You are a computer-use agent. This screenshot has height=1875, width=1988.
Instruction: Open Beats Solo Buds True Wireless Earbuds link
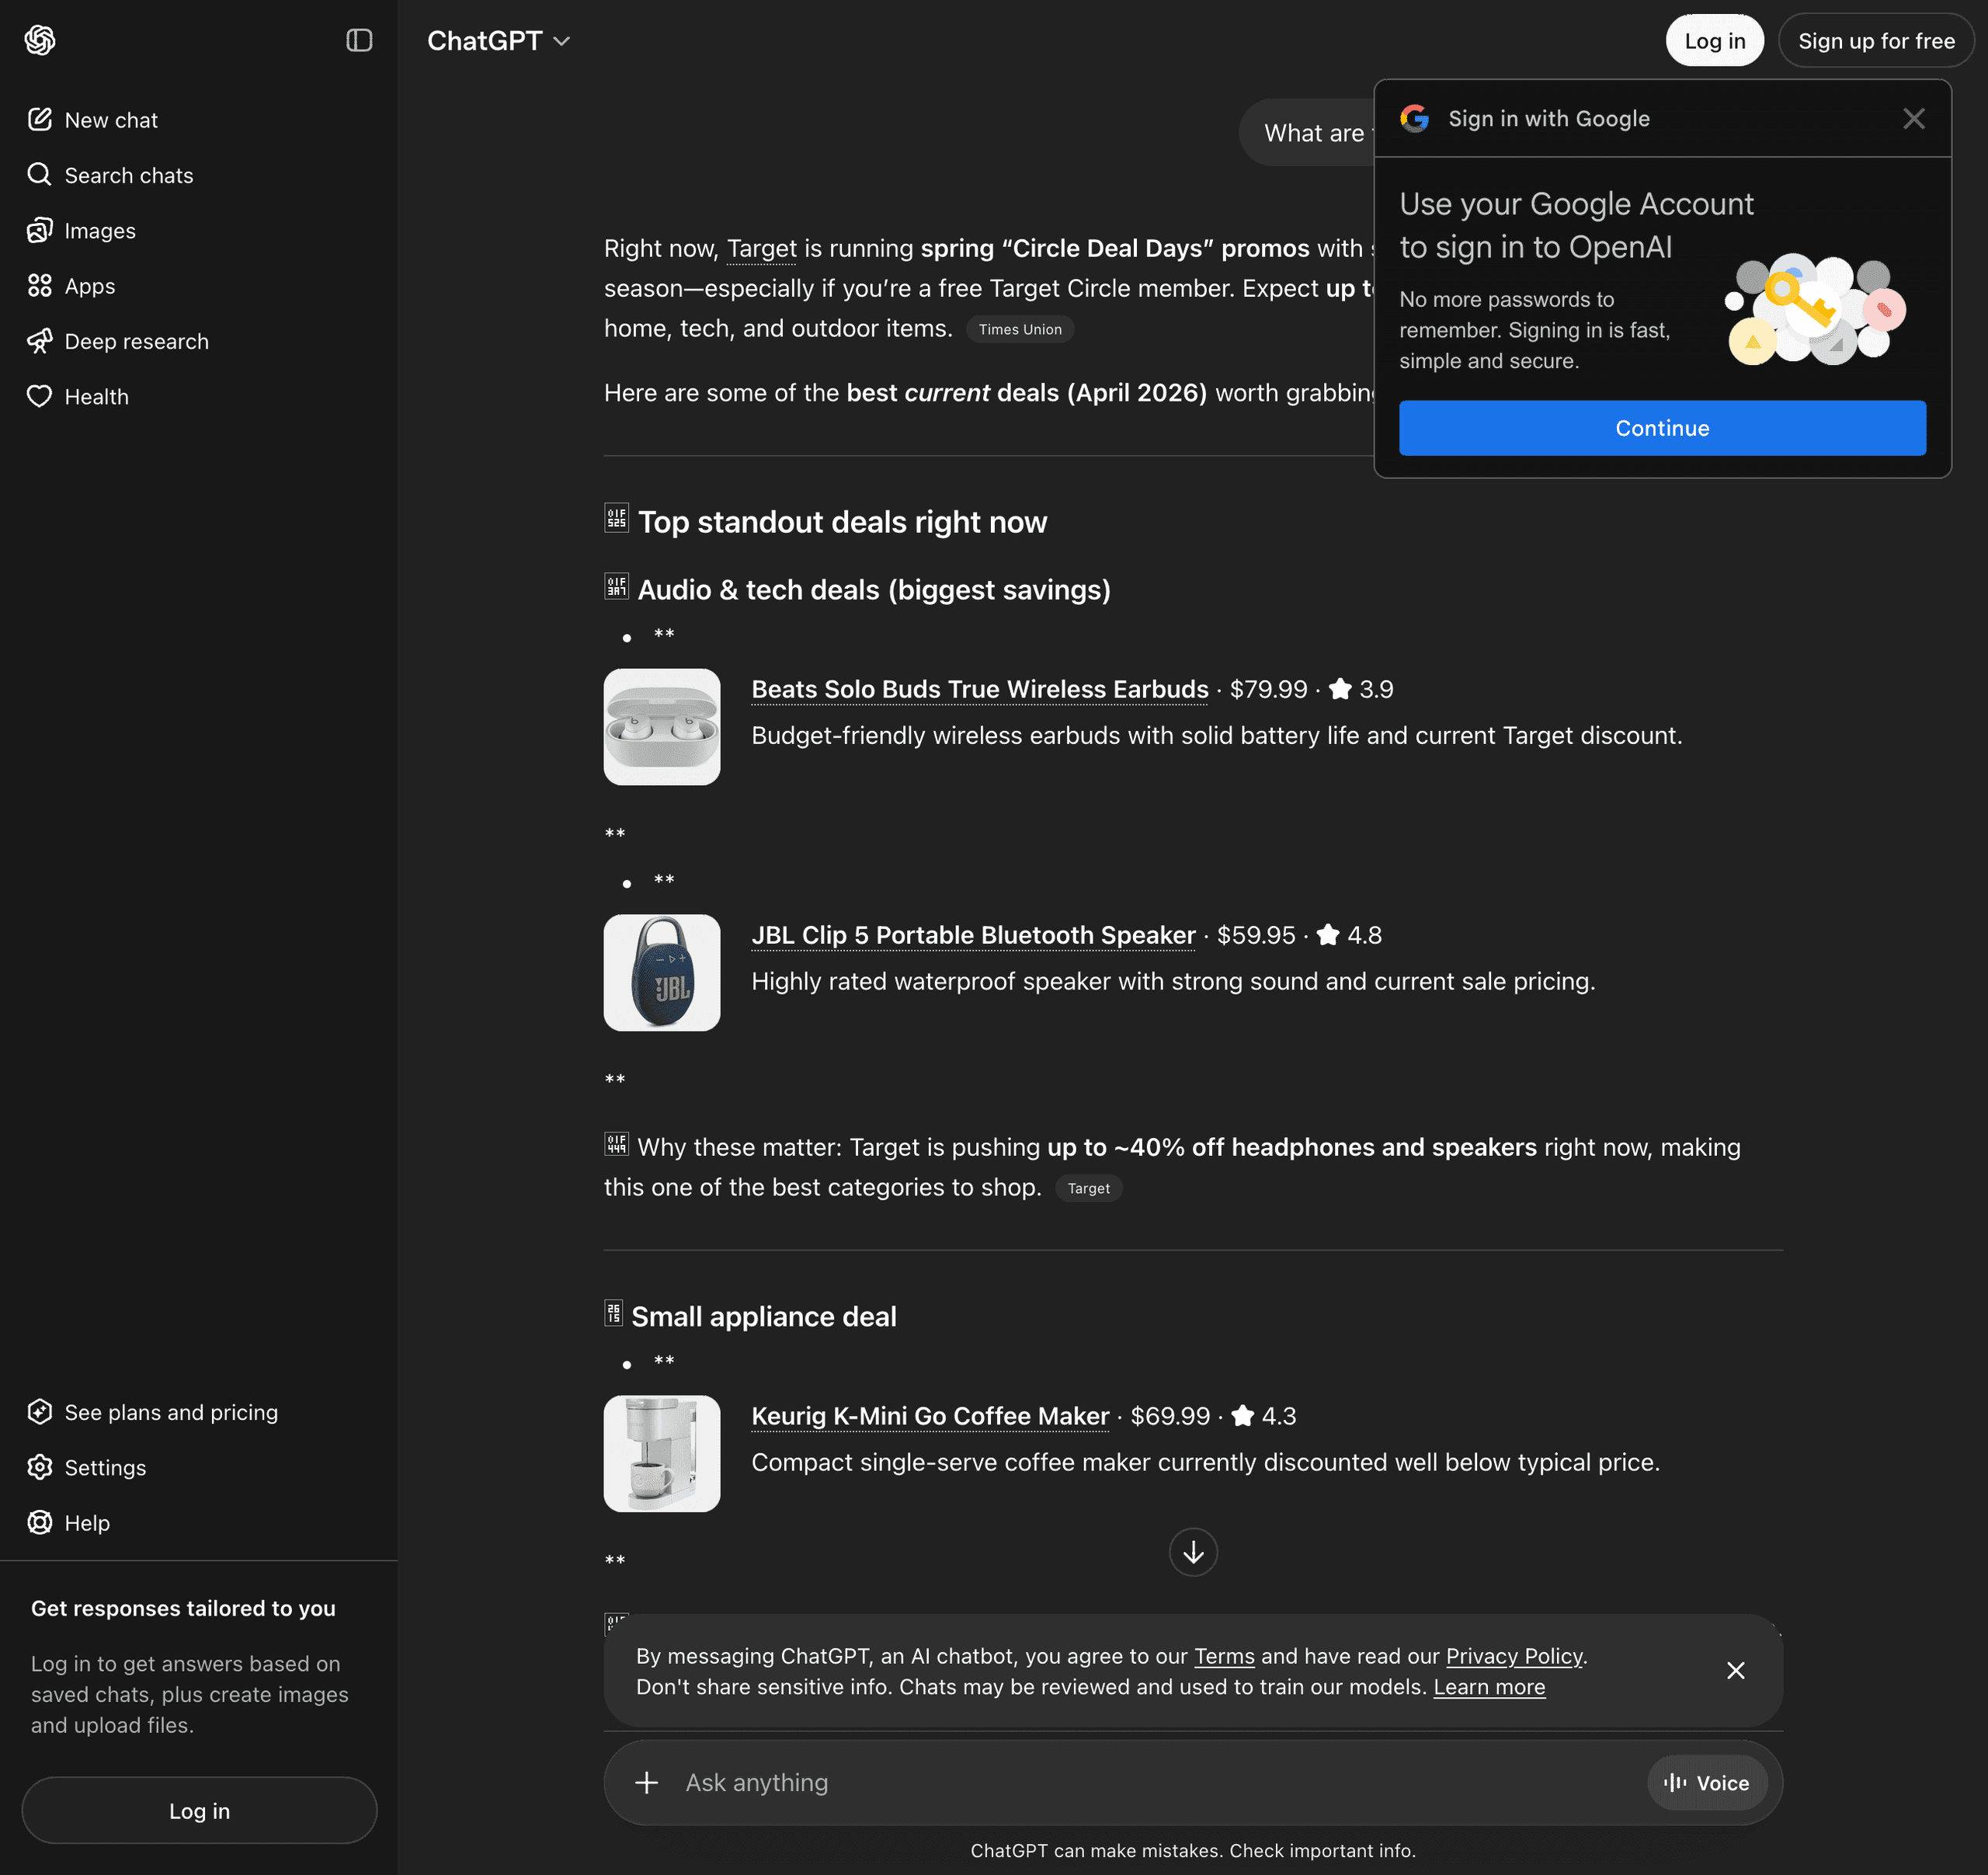(x=980, y=690)
